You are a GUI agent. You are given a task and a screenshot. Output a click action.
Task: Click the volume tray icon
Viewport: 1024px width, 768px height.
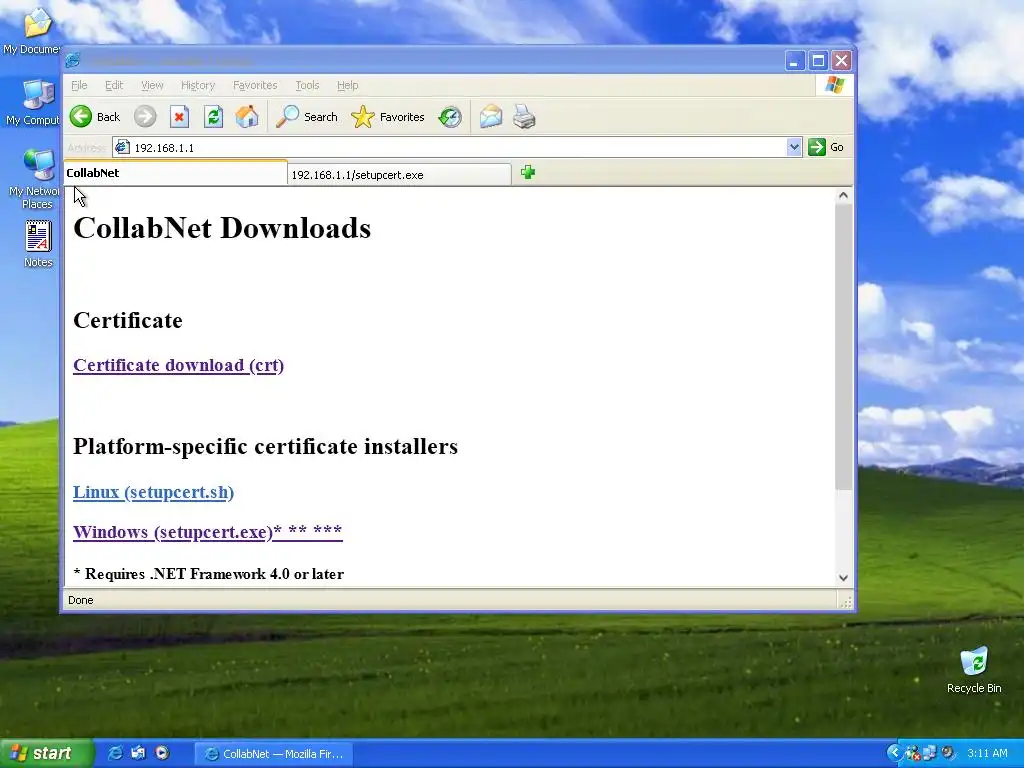[948, 753]
